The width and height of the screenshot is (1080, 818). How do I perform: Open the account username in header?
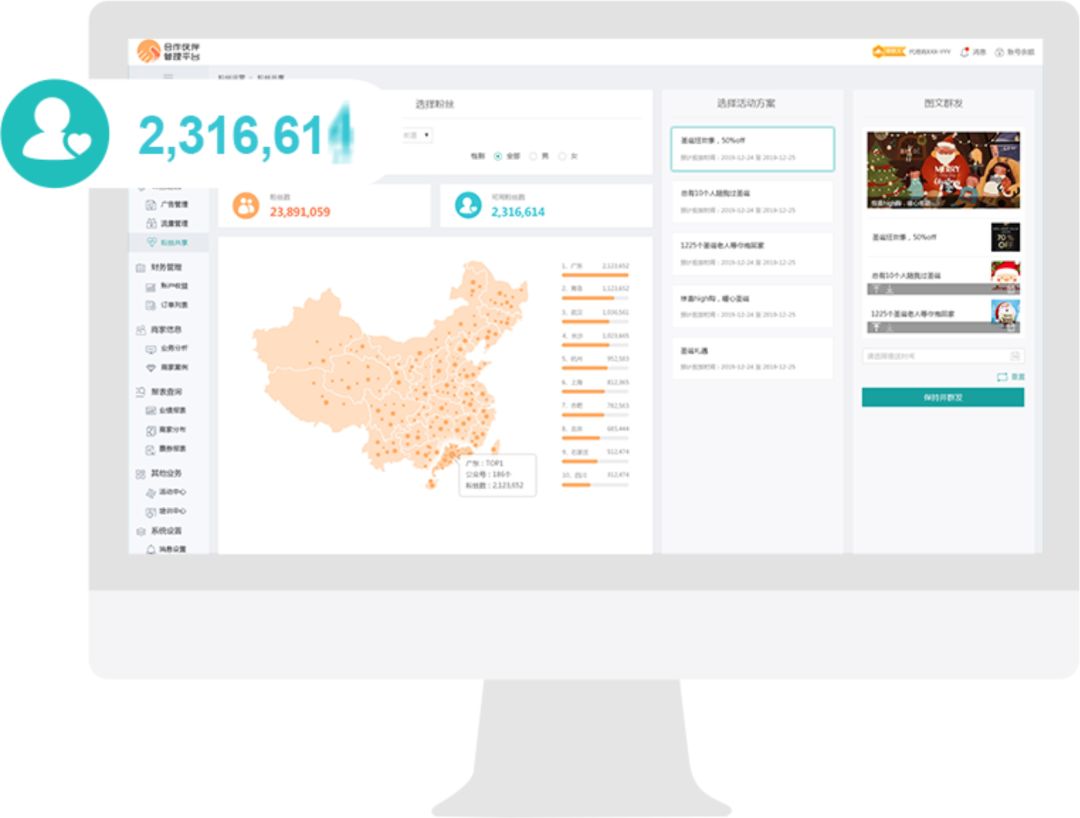[929, 52]
